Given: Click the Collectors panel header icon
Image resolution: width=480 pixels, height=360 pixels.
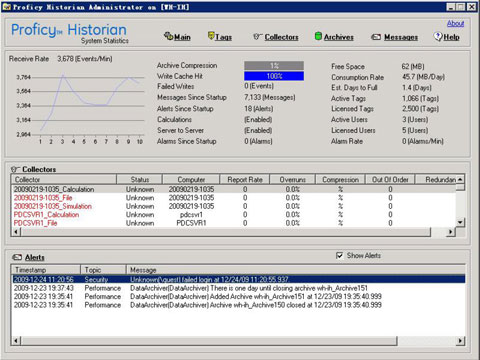Looking at the screenshot, I should click(16, 169).
